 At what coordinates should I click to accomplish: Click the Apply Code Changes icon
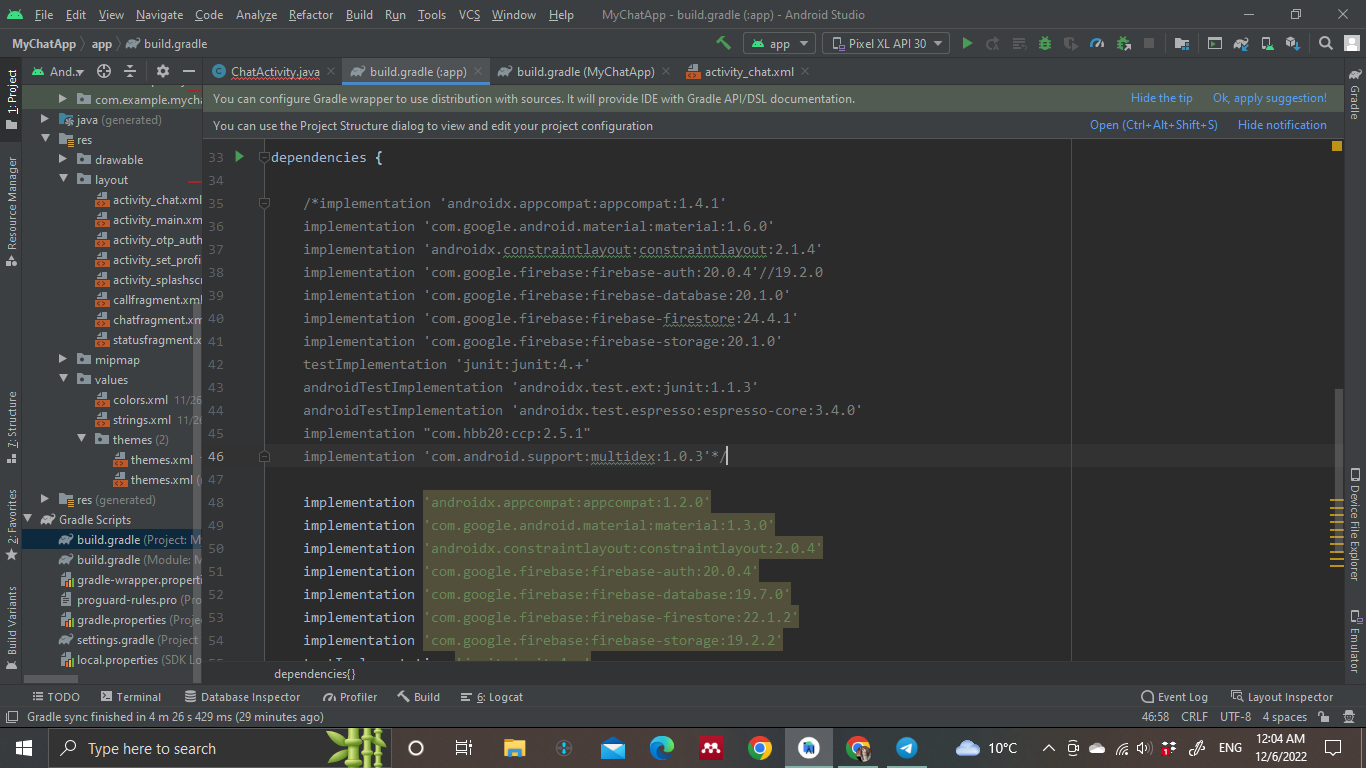point(1019,43)
